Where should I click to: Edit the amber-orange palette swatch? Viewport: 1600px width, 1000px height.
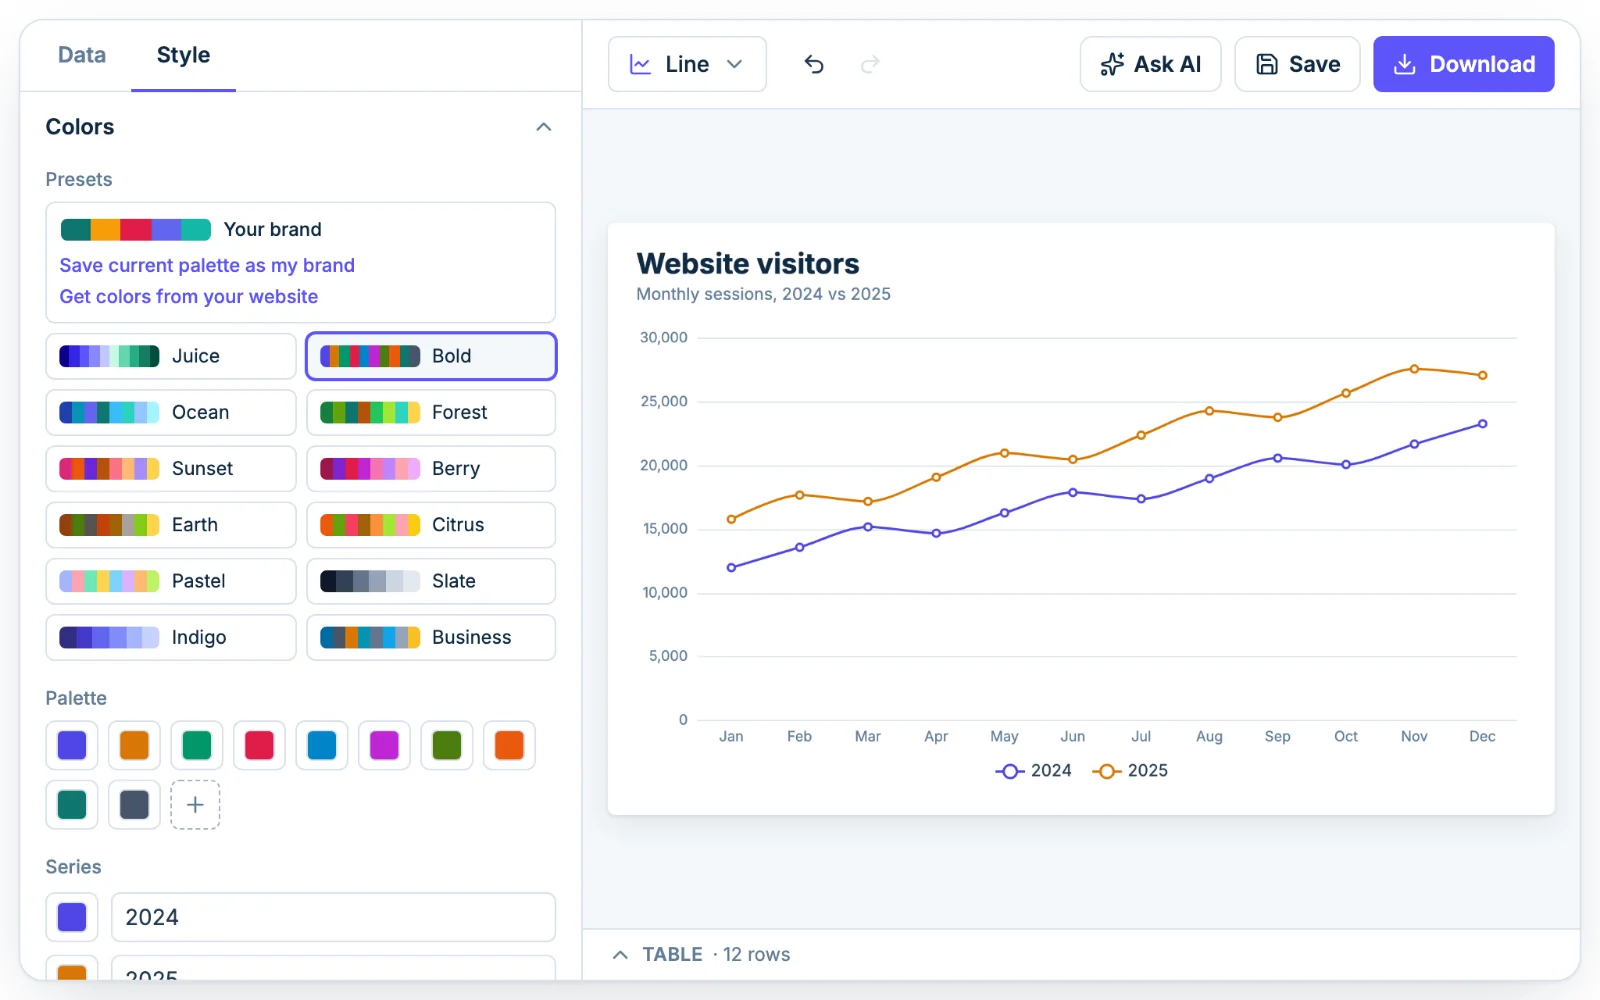pos(134,745)
